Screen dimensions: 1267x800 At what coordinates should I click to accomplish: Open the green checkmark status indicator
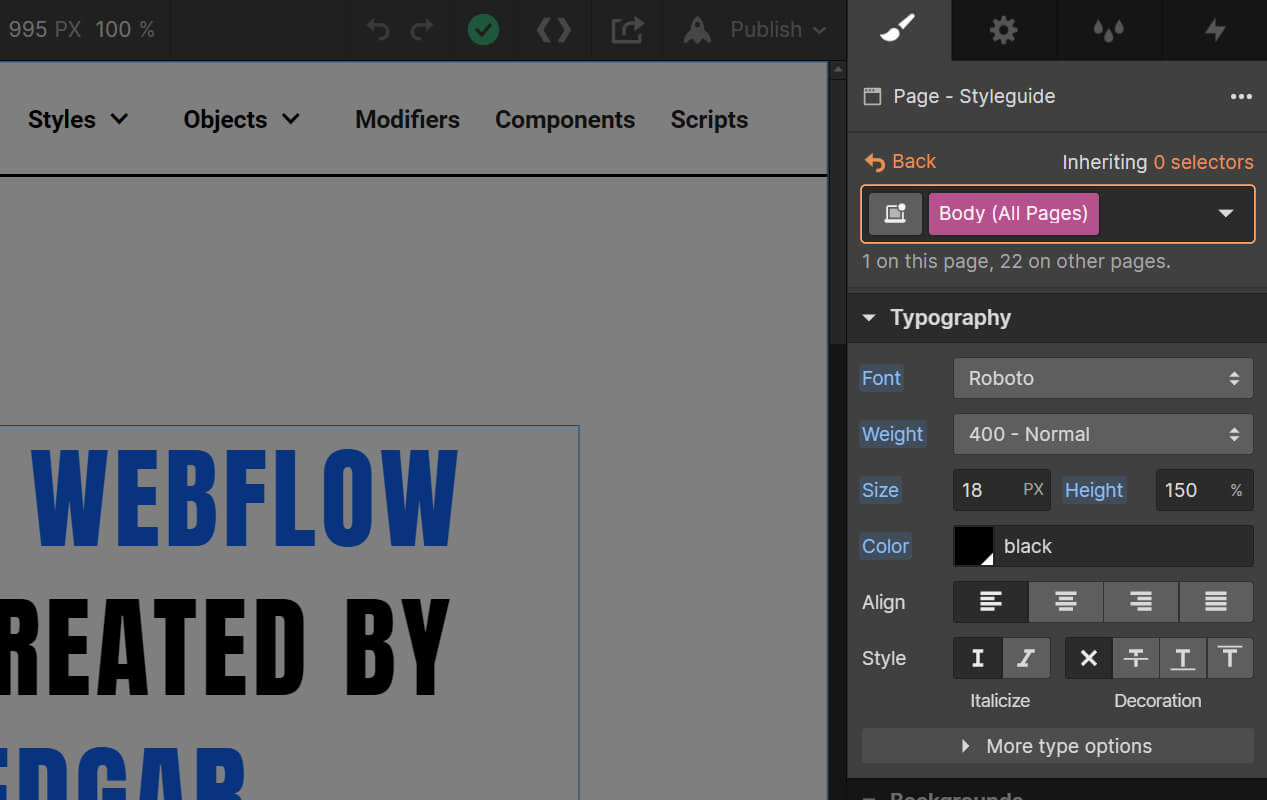(x=483, y=30)
